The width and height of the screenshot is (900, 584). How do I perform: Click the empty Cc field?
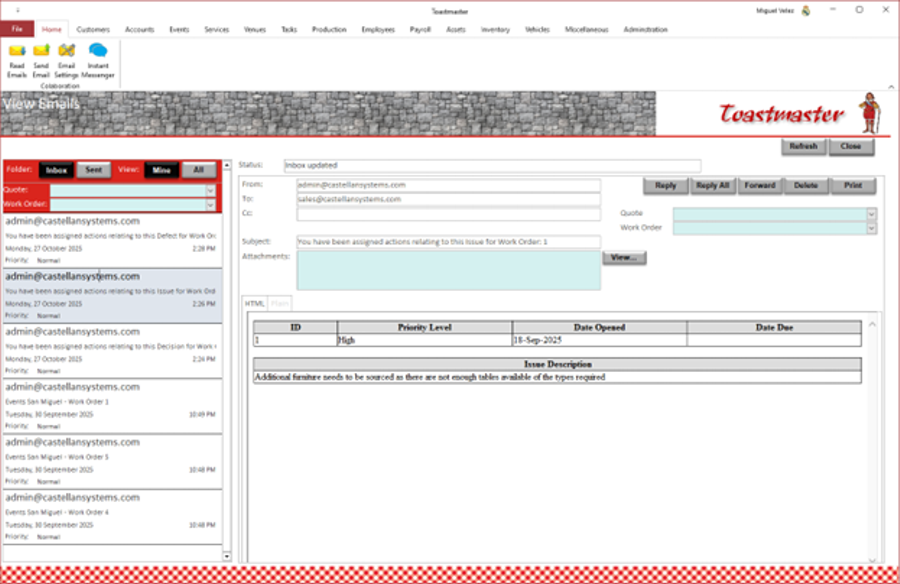click(x=448, y=214)
